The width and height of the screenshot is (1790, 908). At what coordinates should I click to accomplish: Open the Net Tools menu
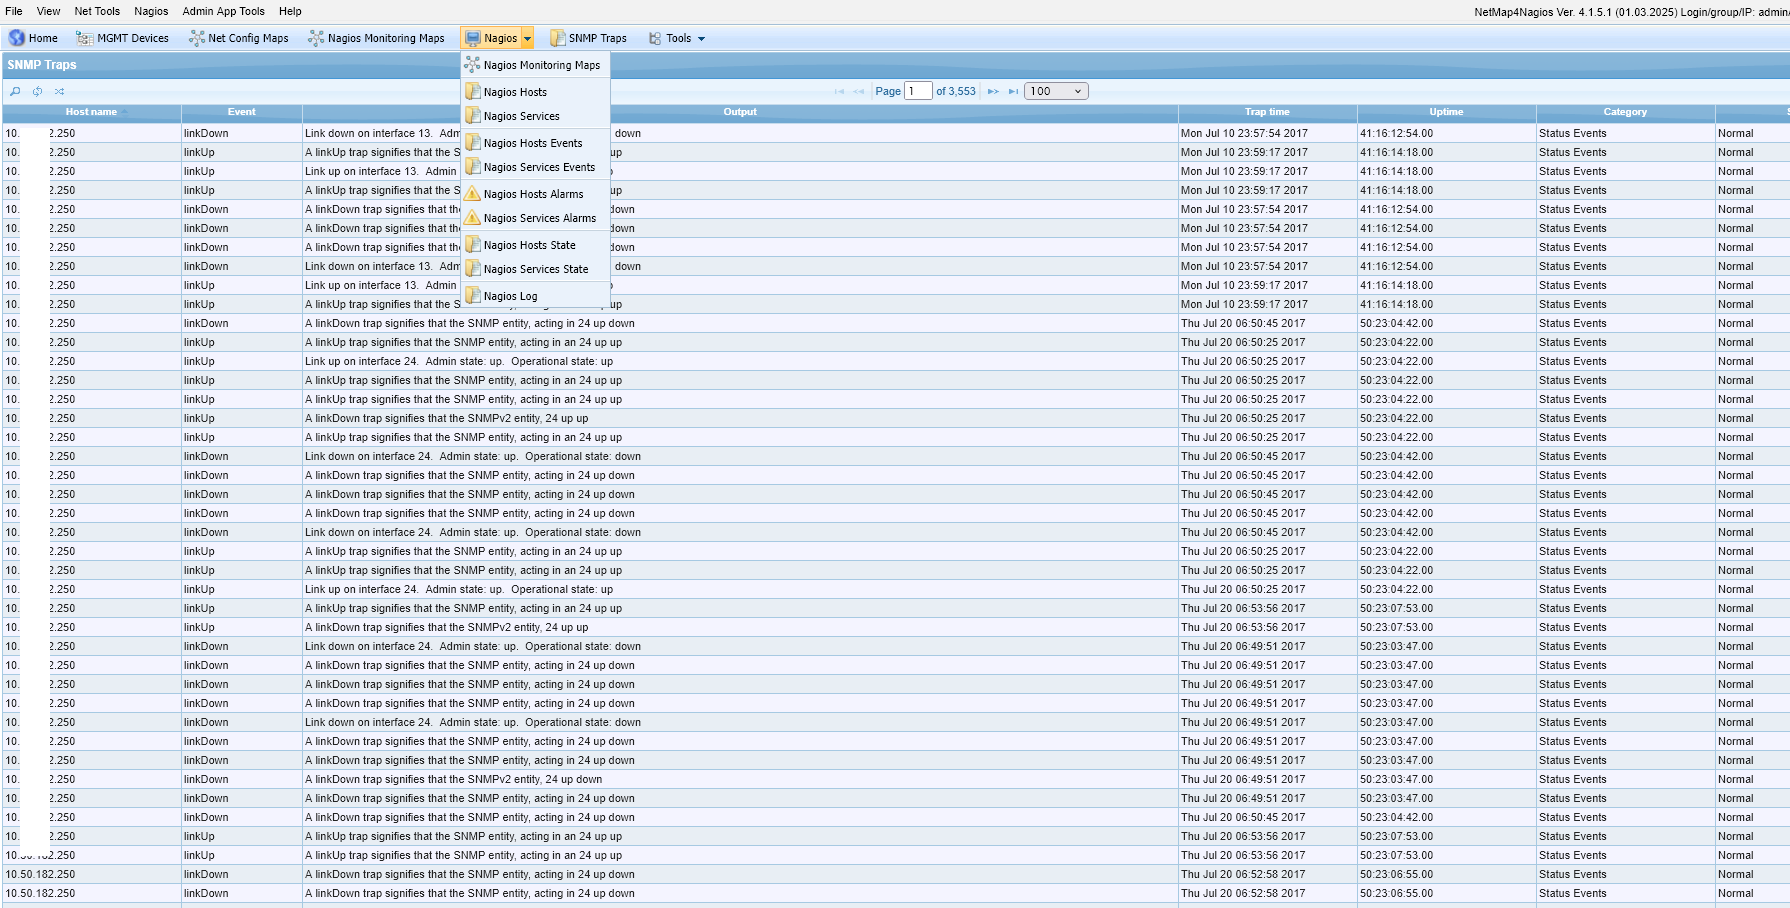click(x=97, y=11)
